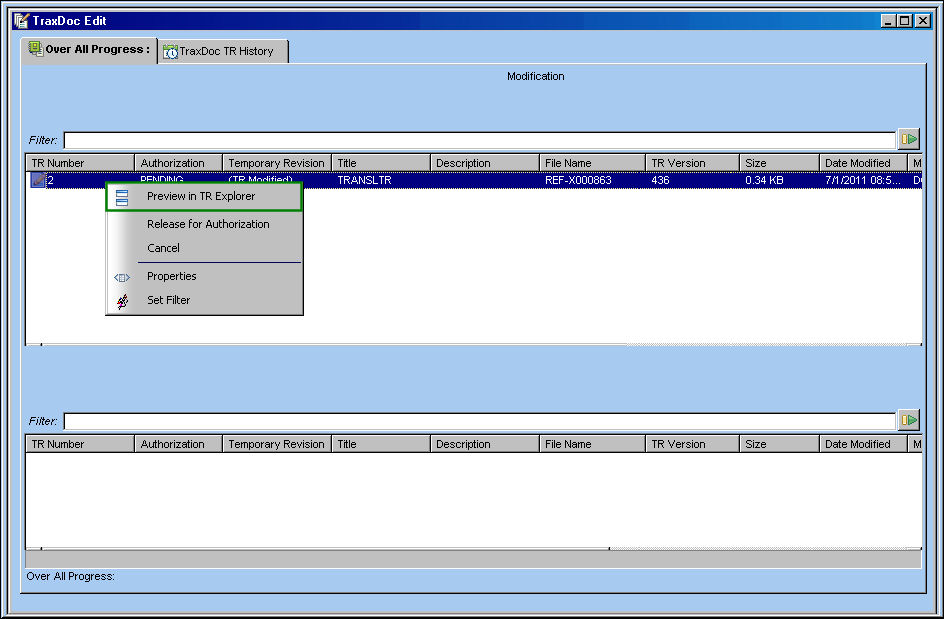
Task: Click the upper table horizontal scrollbar
Action: tap(473, 344)
